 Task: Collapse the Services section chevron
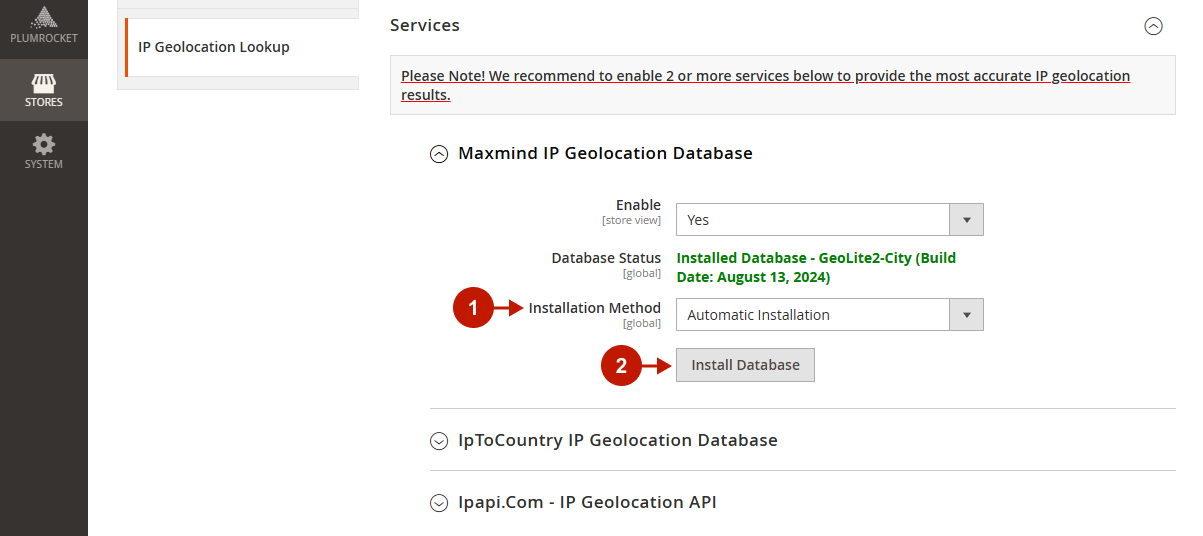pyautogui.click(x=1153, y=26)
